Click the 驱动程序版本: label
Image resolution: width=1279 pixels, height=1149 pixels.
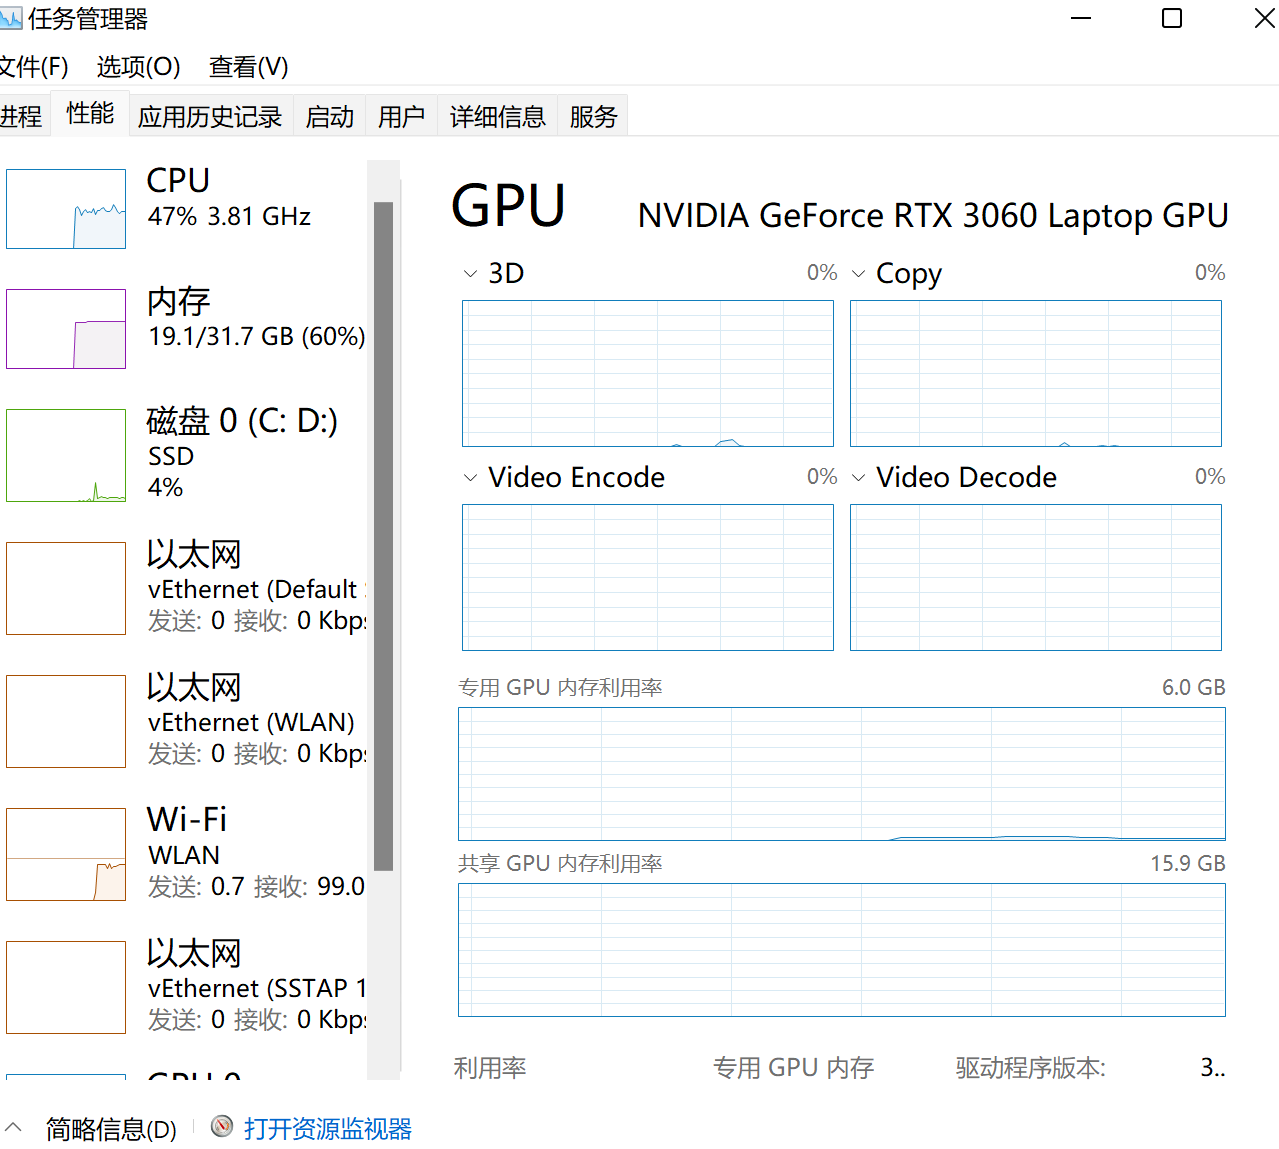point(1031,1068)
